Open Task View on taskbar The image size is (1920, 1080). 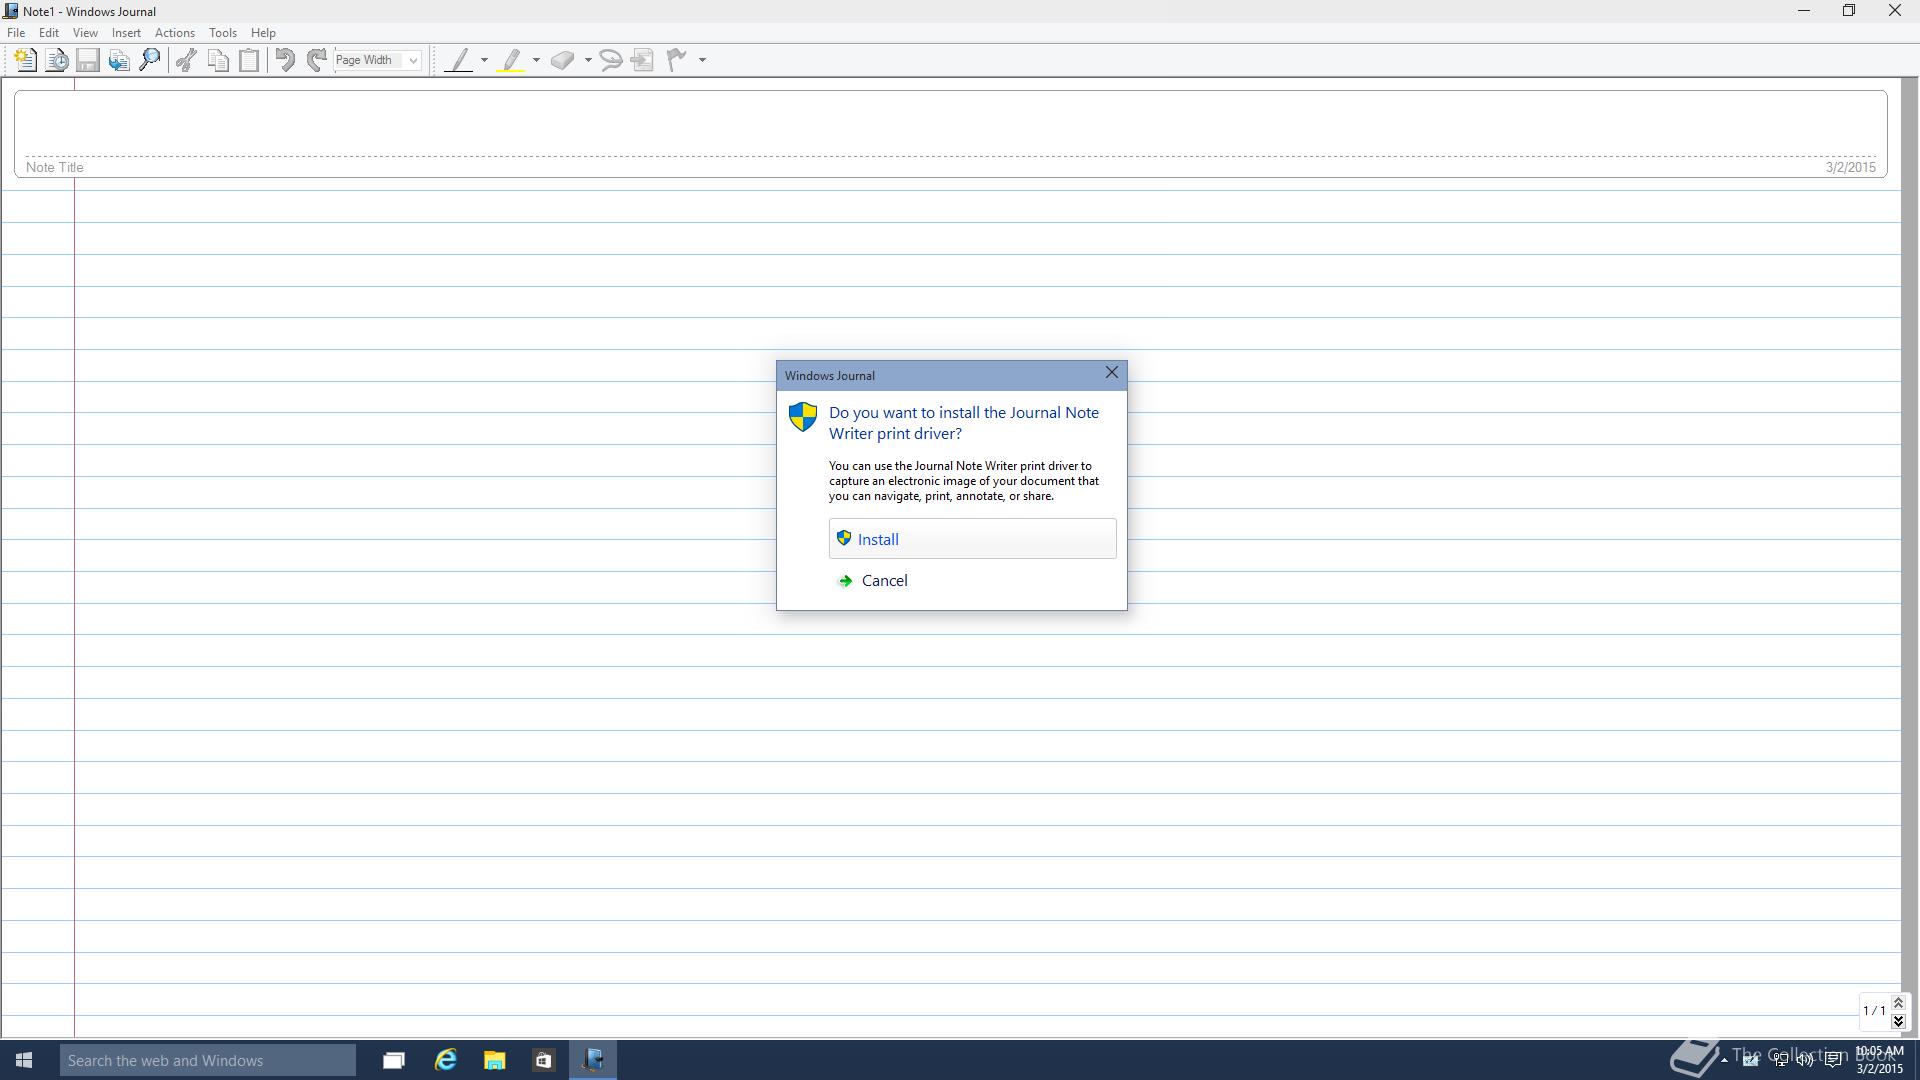(x=394, y=1060)
